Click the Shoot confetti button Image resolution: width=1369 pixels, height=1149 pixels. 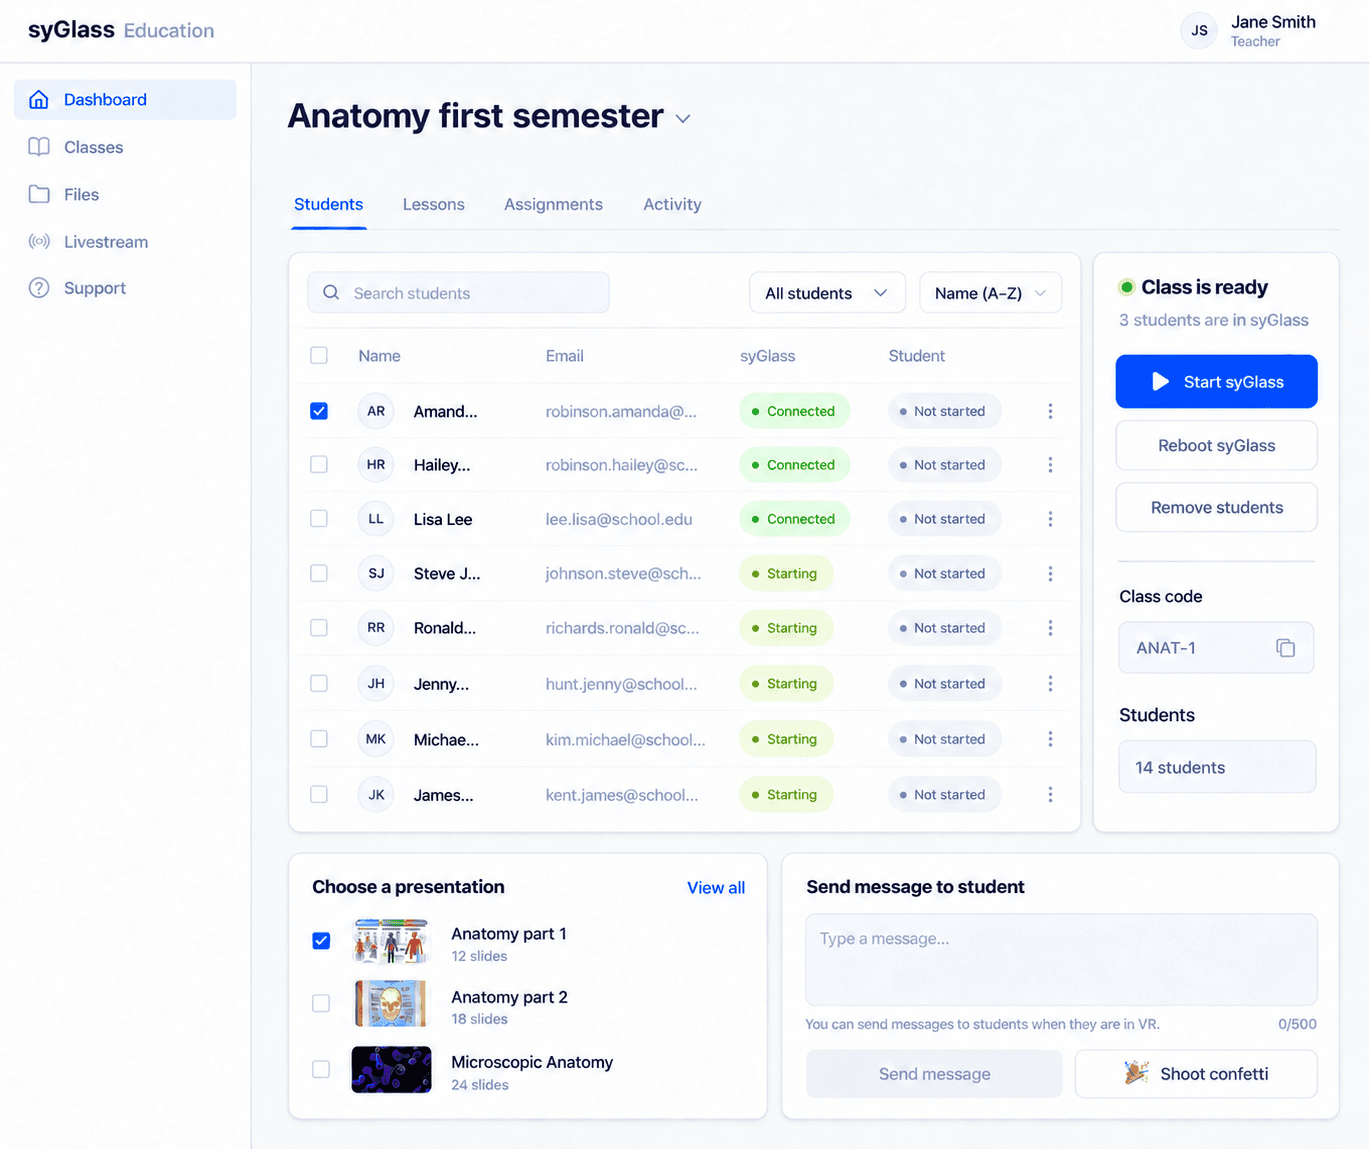(1196, 1074)
